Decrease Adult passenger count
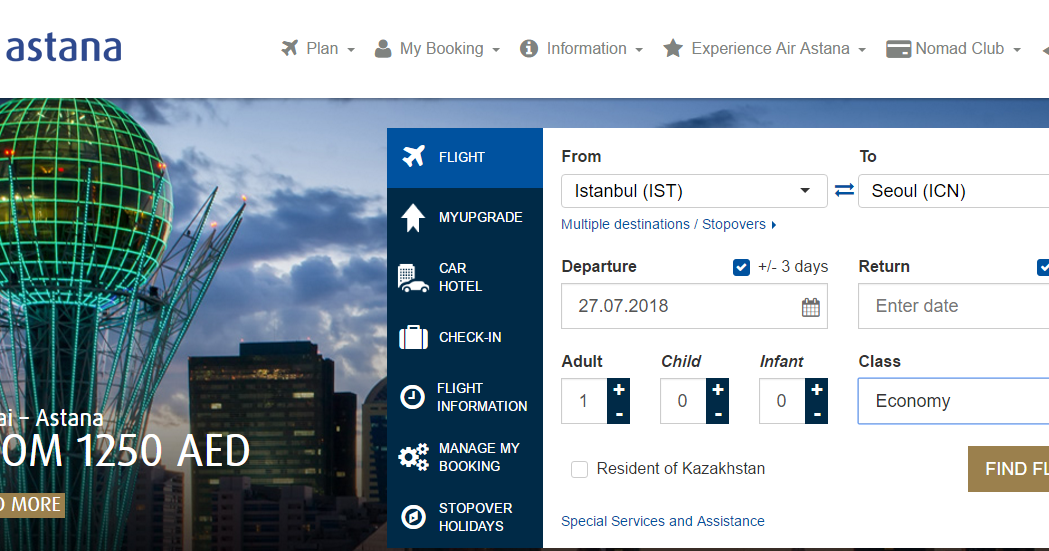The image size is (1049, 551). click(x=619, y=414)
